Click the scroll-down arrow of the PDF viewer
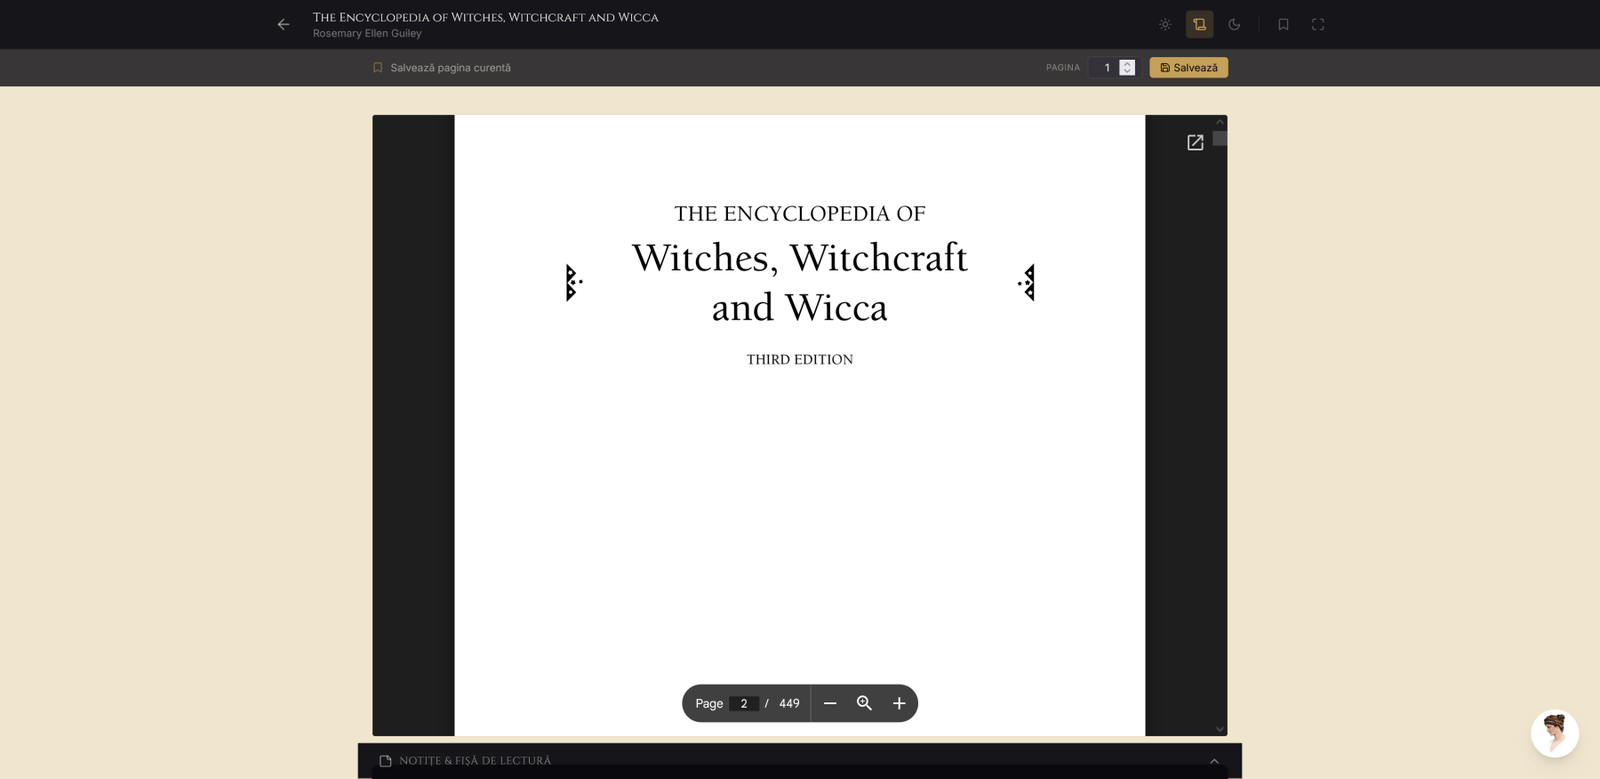This screenshot has width=1600, height=779. pyautogui.click(x=1220, y=729)
